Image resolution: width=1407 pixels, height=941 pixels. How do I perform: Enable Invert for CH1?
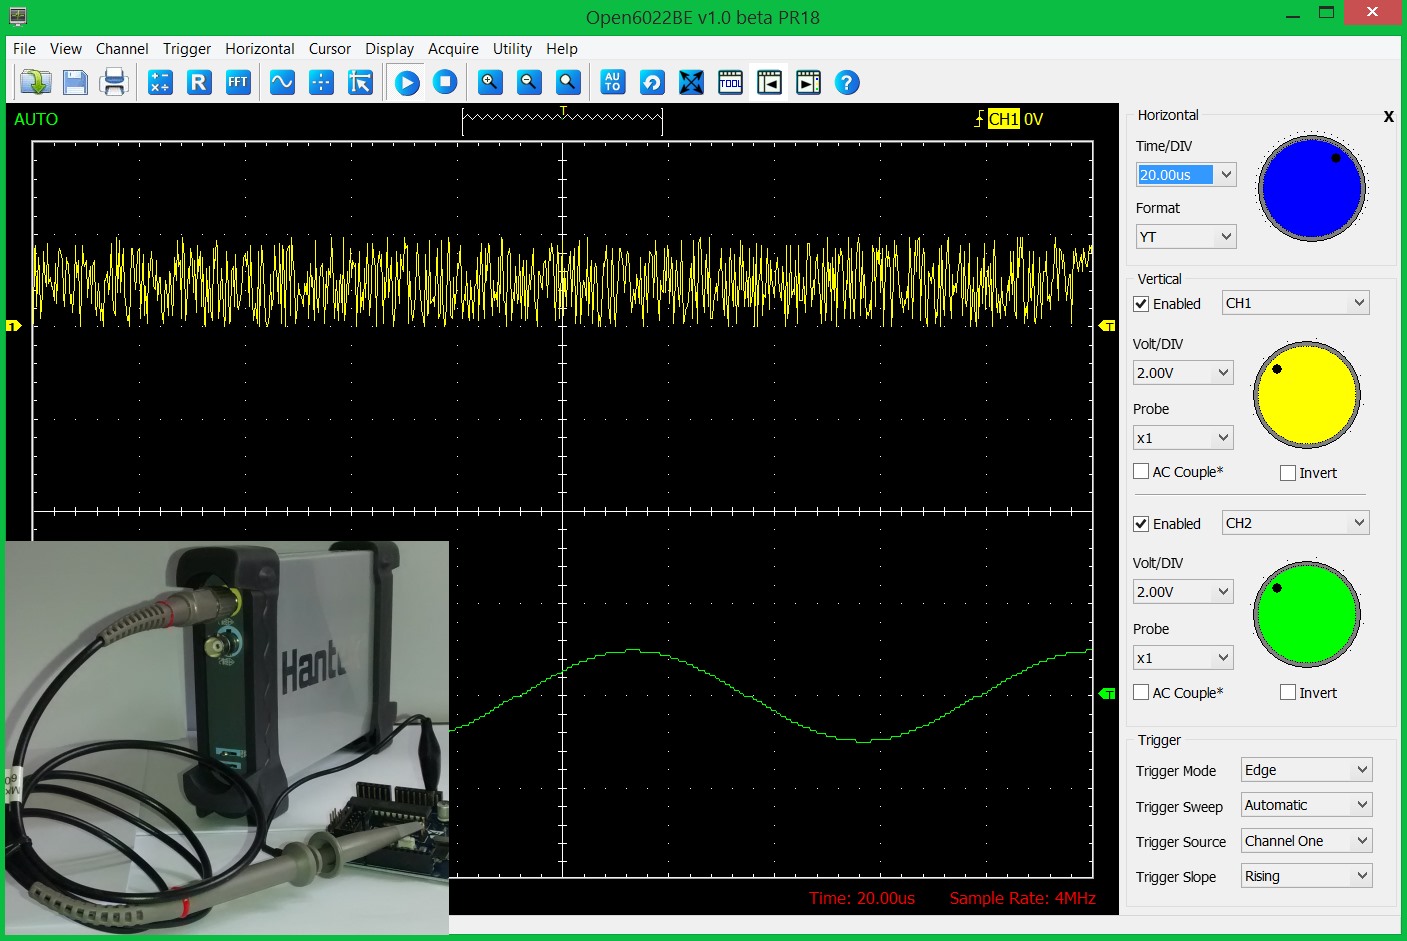pos(1288,473)
